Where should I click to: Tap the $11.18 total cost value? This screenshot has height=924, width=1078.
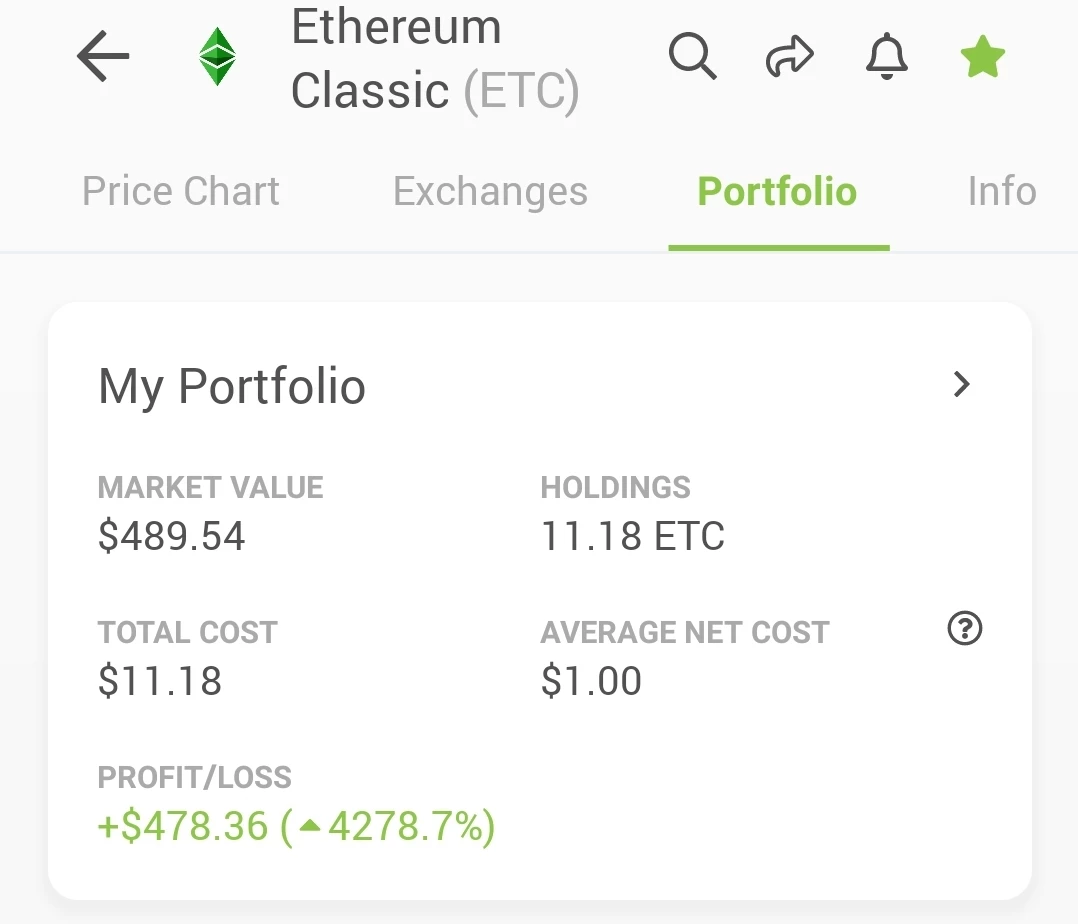(x=160, y=681)
